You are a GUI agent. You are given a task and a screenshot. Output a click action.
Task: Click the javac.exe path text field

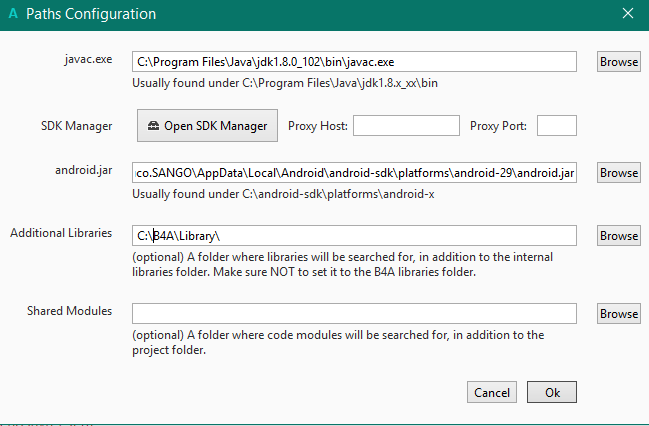point(354,62)
